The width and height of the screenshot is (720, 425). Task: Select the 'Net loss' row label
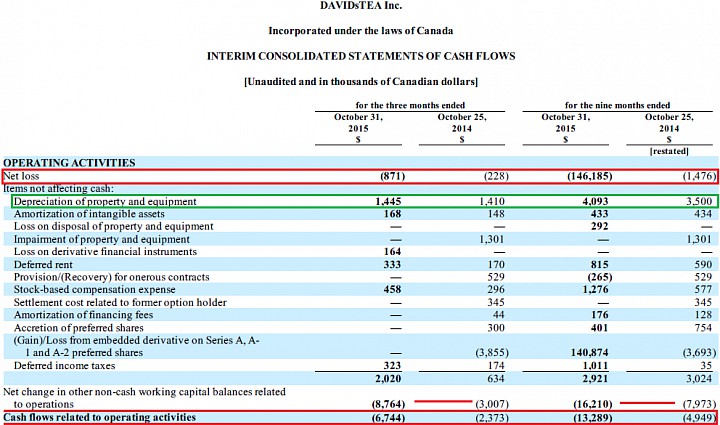tap(21, 176)
